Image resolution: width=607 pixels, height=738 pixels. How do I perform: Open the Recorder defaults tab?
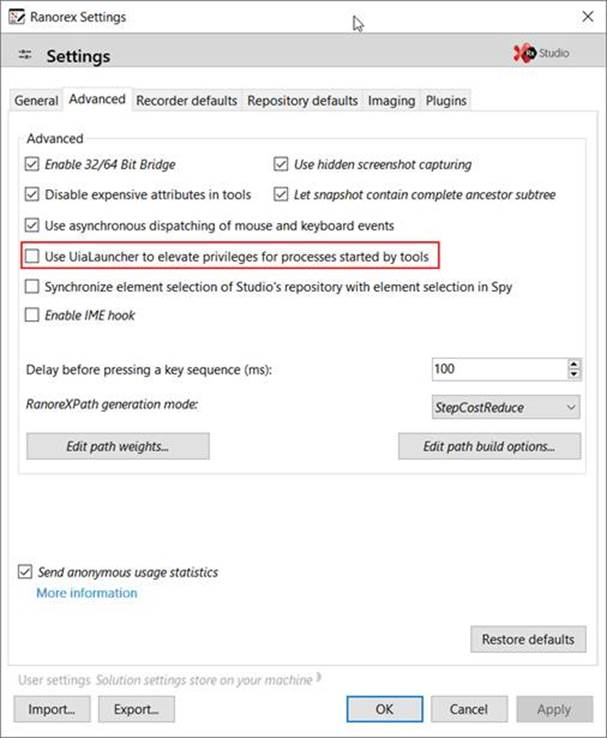coord(186,100)
